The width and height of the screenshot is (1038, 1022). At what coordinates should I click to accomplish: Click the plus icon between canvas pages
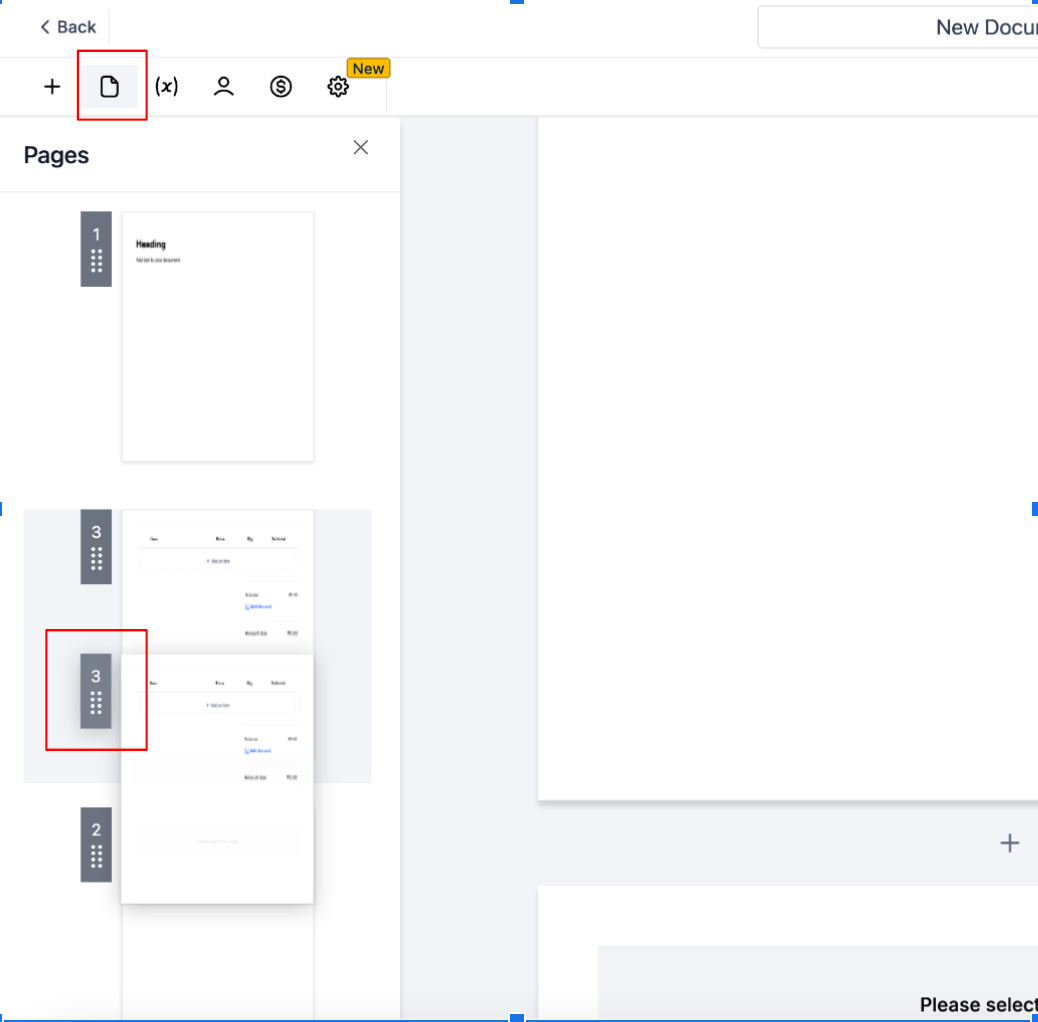click(1010, 843)
